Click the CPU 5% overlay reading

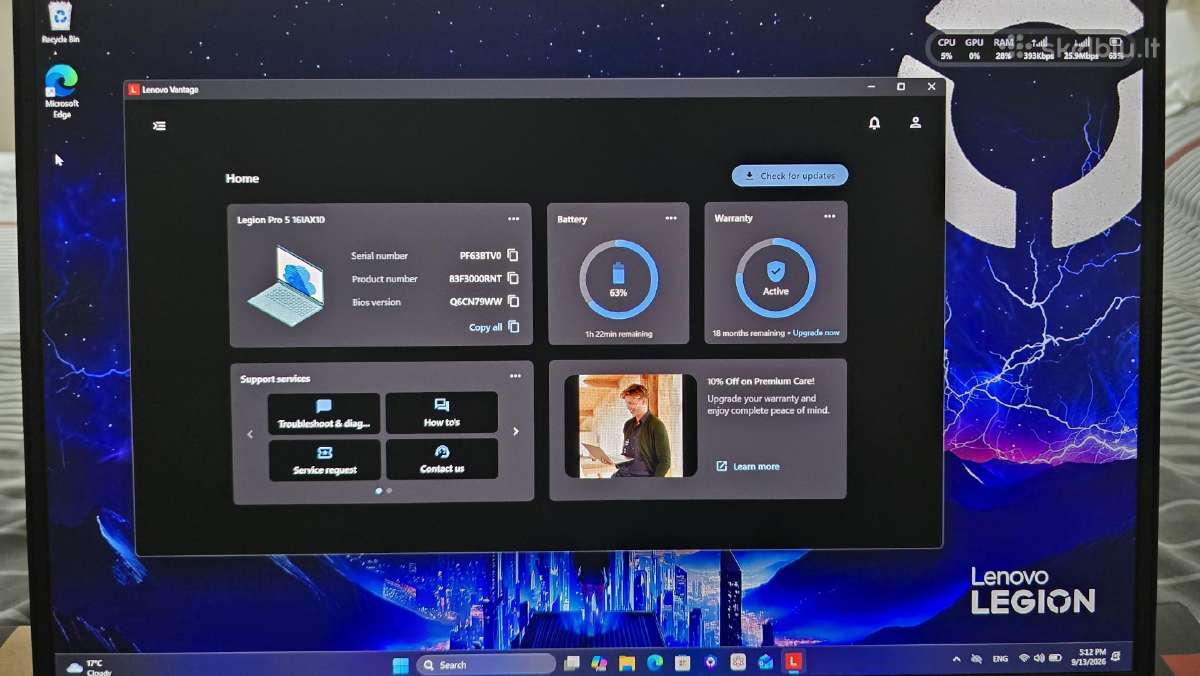point(946,49)
